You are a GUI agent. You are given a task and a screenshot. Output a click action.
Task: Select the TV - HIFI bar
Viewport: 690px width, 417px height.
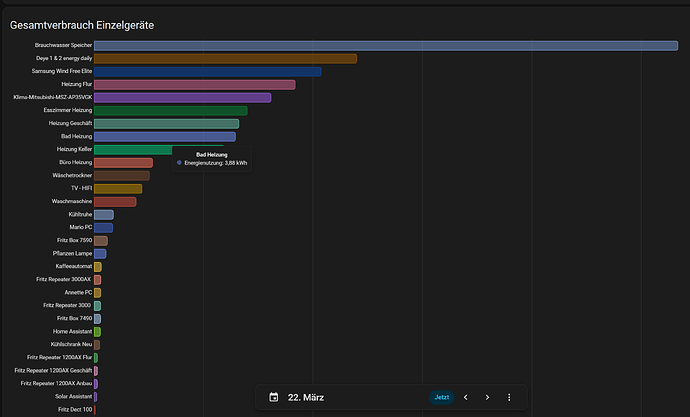[118, 189]
